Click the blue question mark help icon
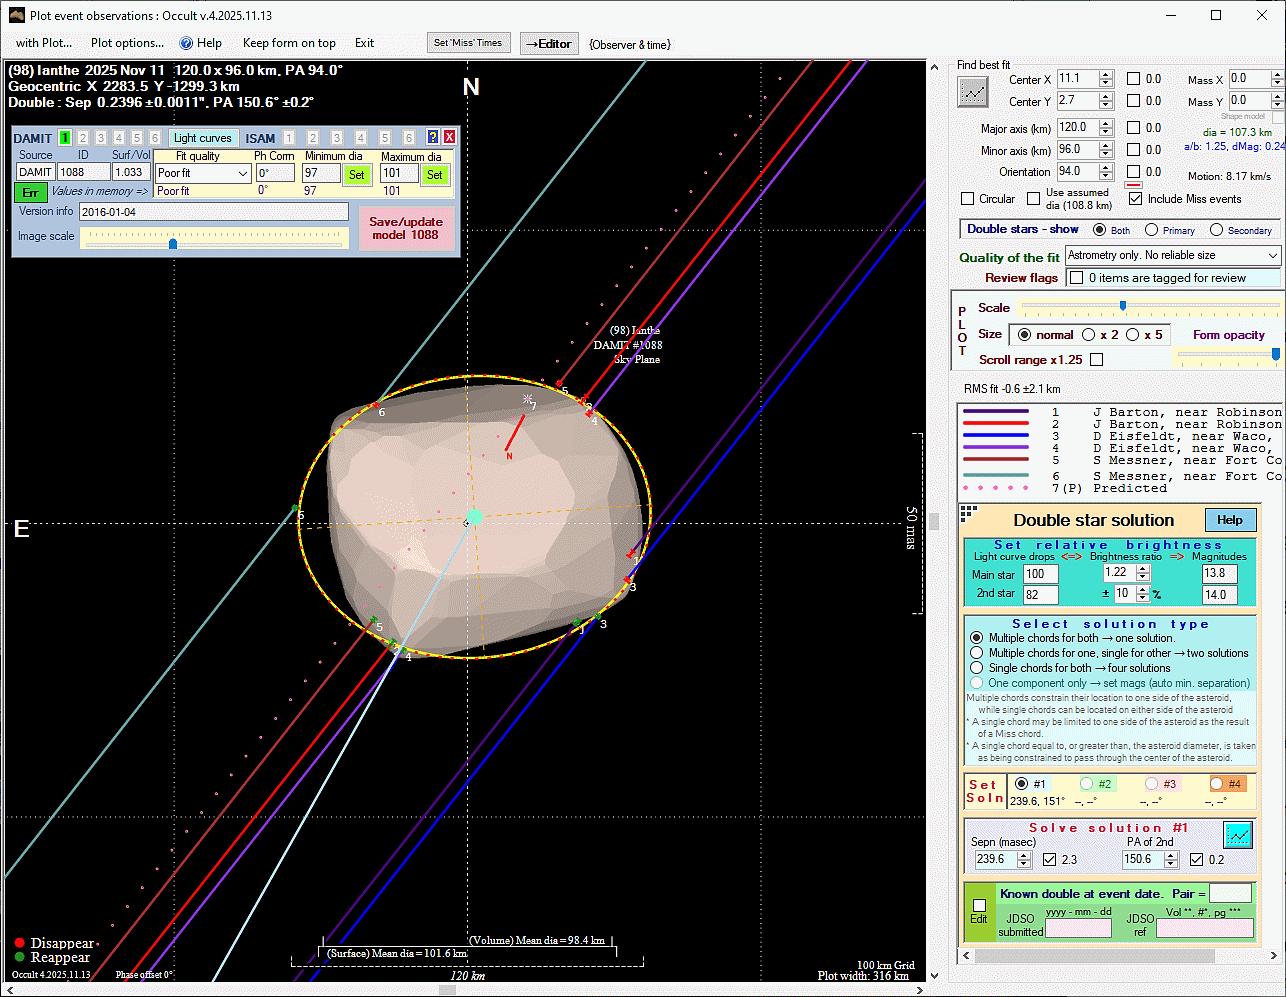The height and width of the screenshot is (997, 1286). coord(432,137)
